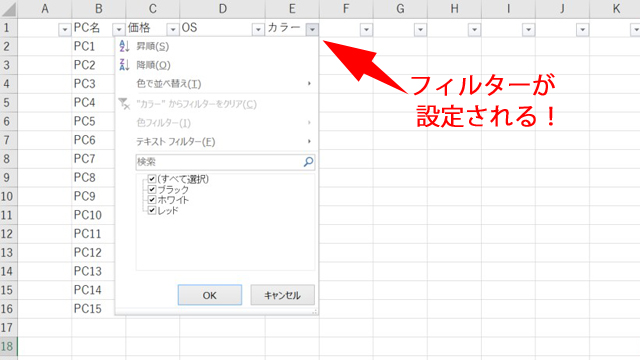Open the PC名 filter dropdown
This screenshot has width=640, height=360.
point(118,29)
